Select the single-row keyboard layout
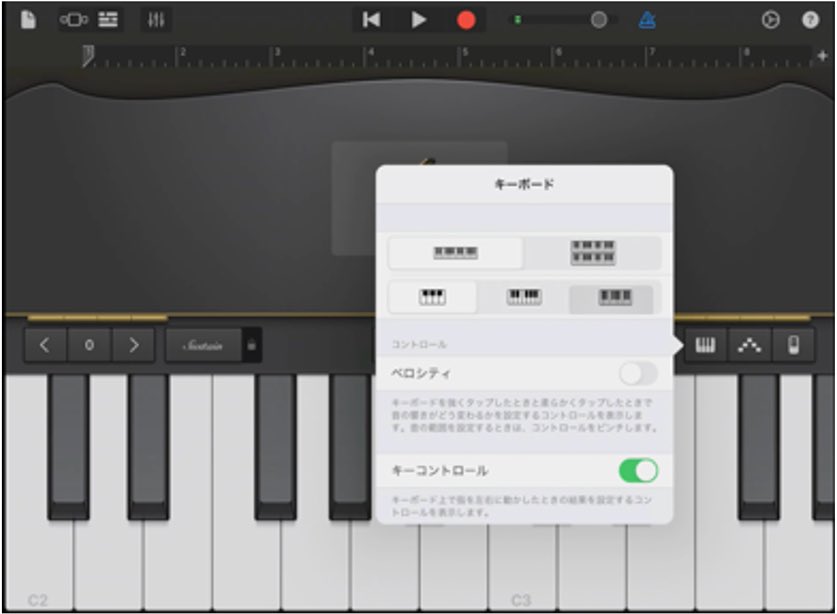The width and height of the screenshot is (837, 614). 455,253
